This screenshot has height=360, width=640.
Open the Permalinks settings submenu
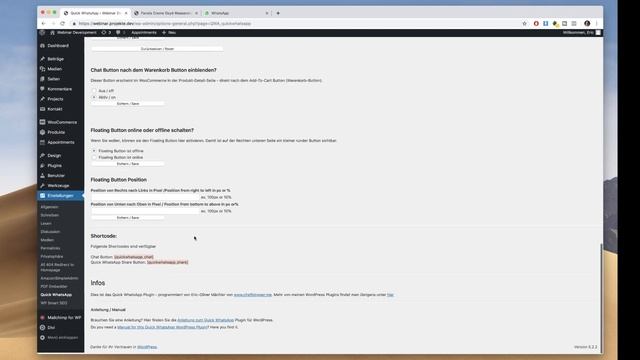[x=51, y=248]
